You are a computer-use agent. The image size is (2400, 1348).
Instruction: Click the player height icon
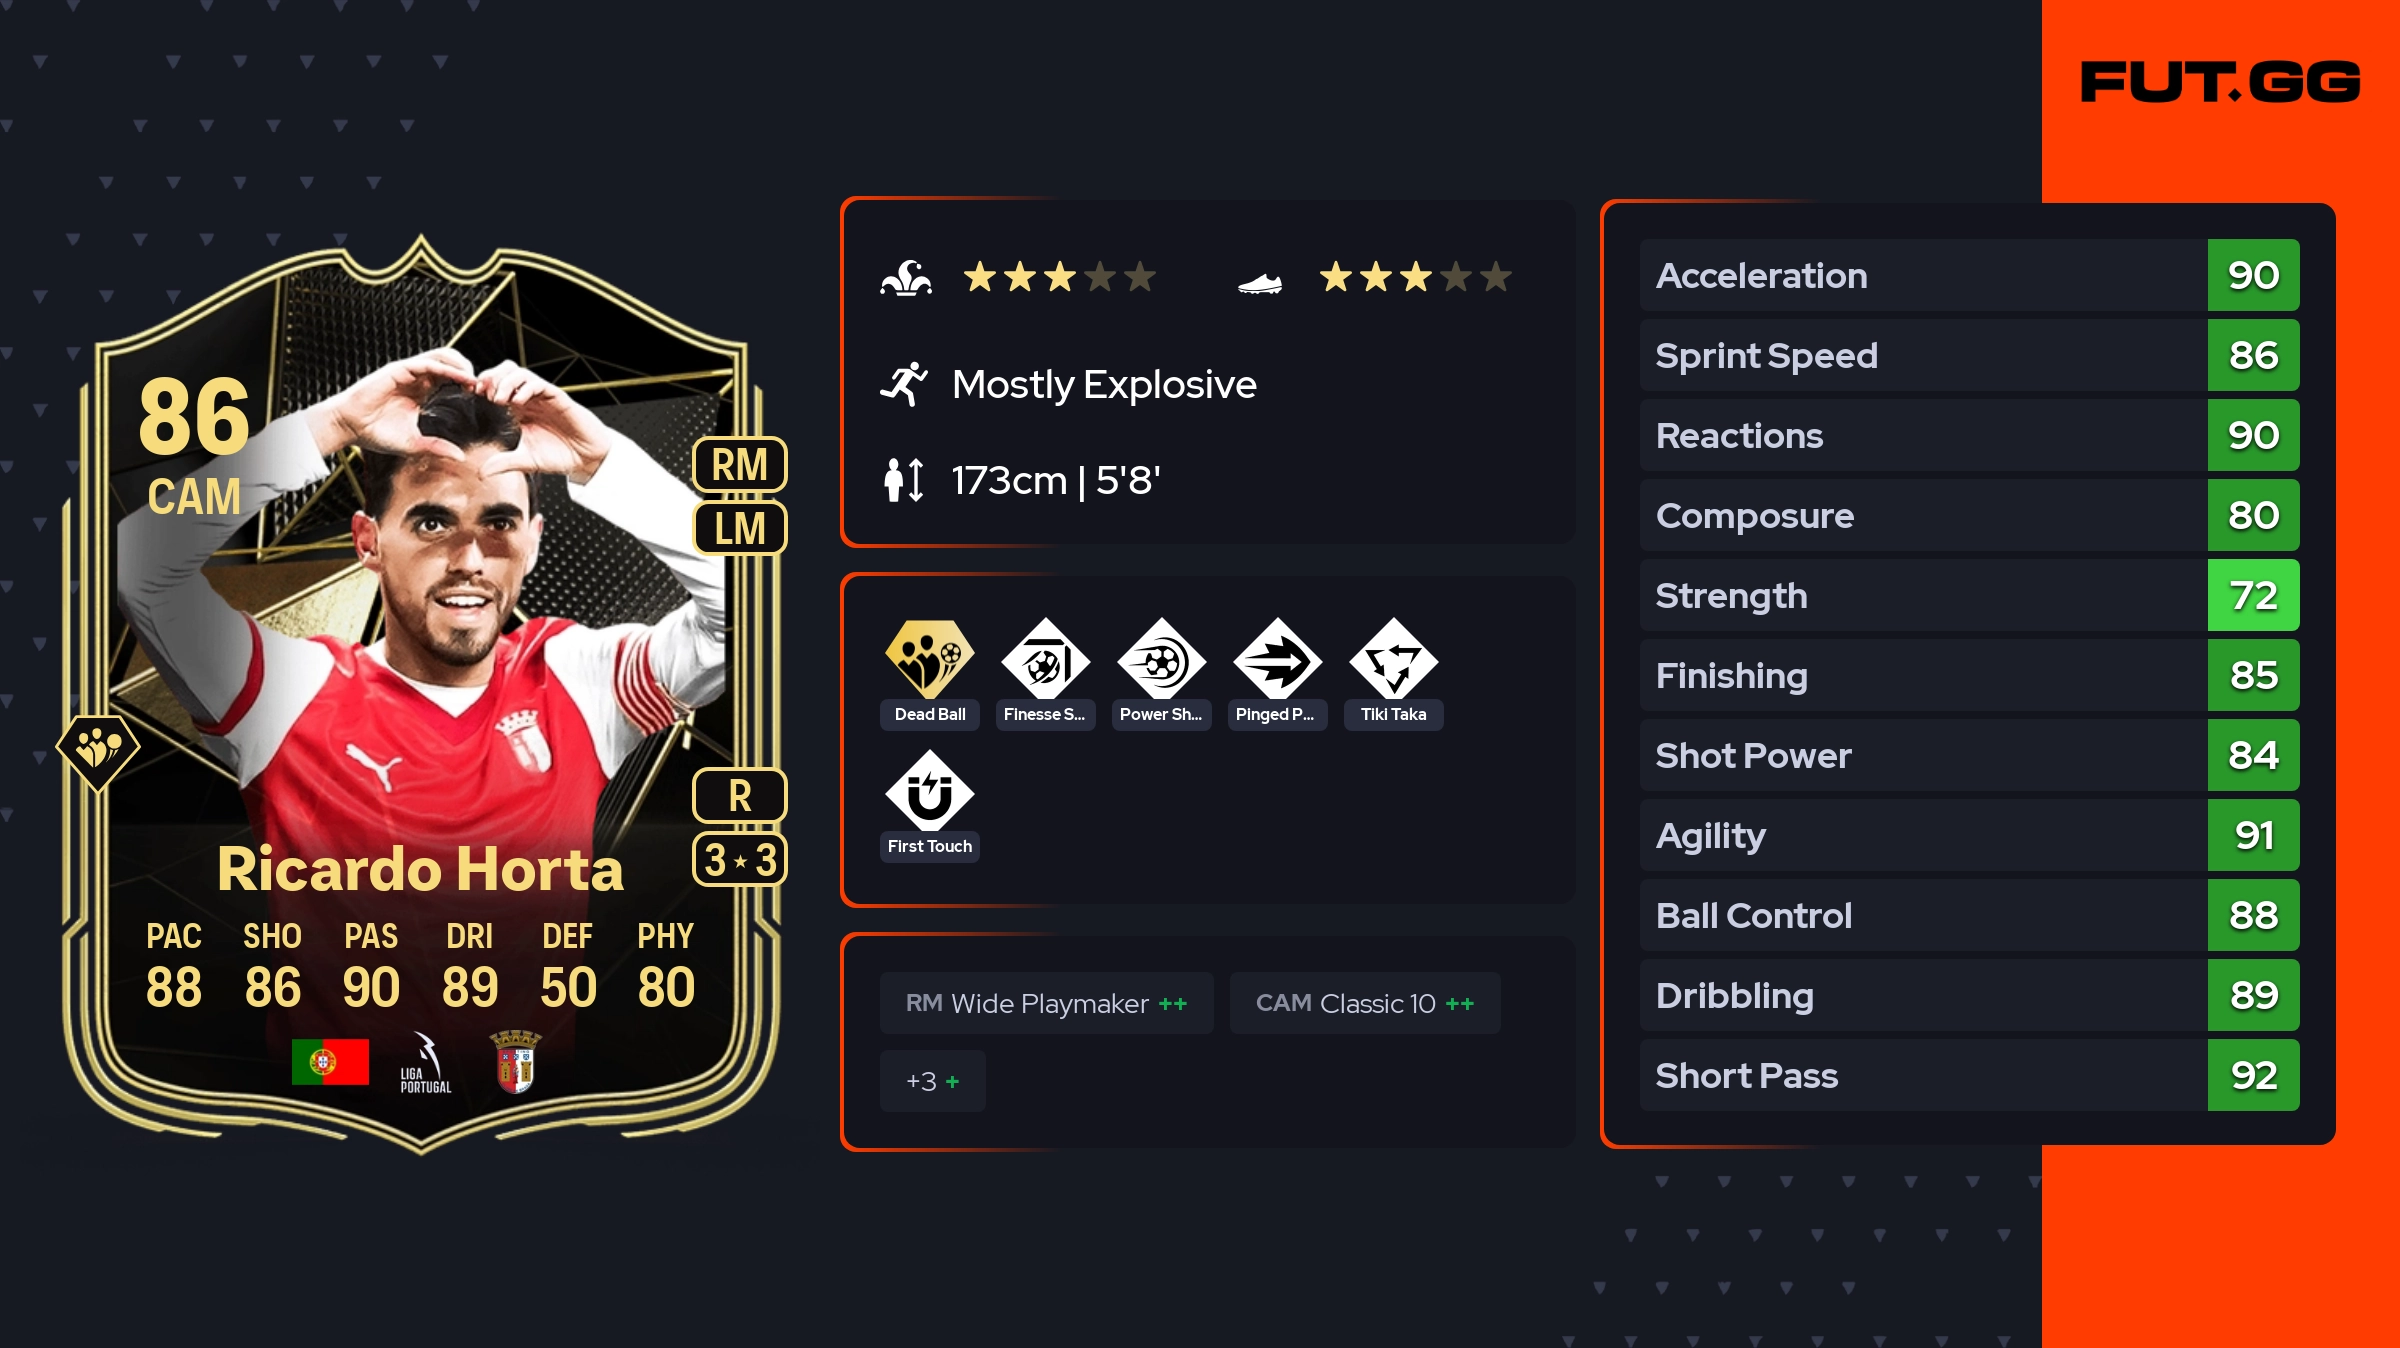(904, 480)
